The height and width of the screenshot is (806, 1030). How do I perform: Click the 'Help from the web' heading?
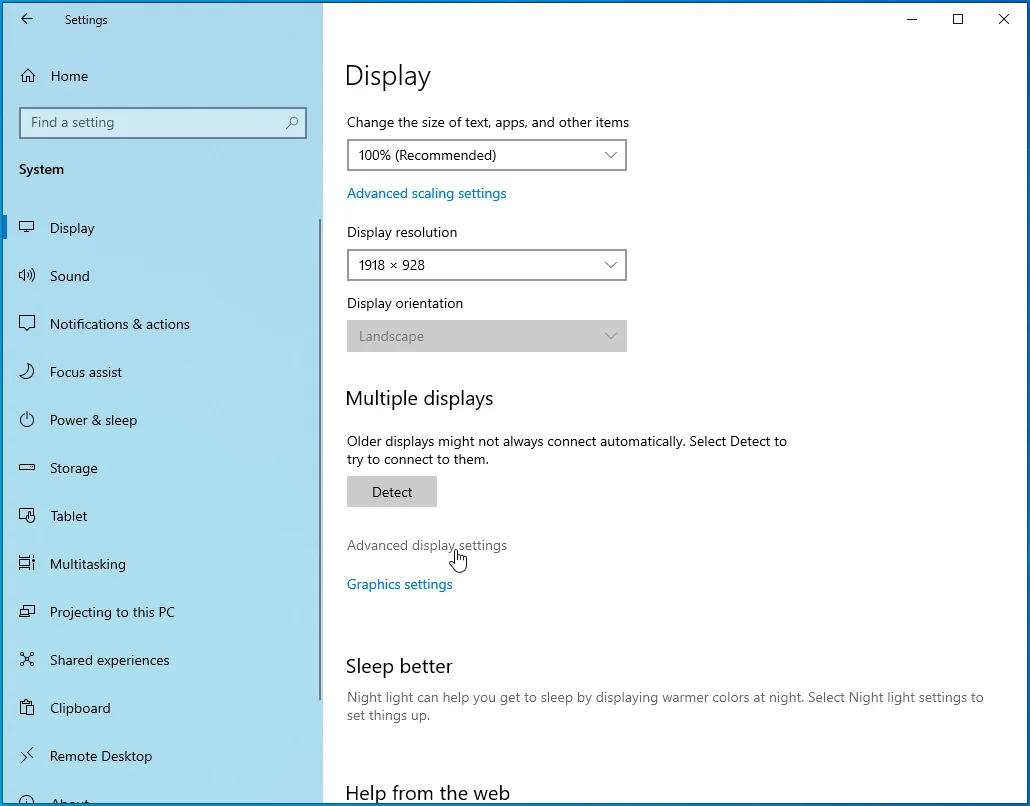(428, 793)
